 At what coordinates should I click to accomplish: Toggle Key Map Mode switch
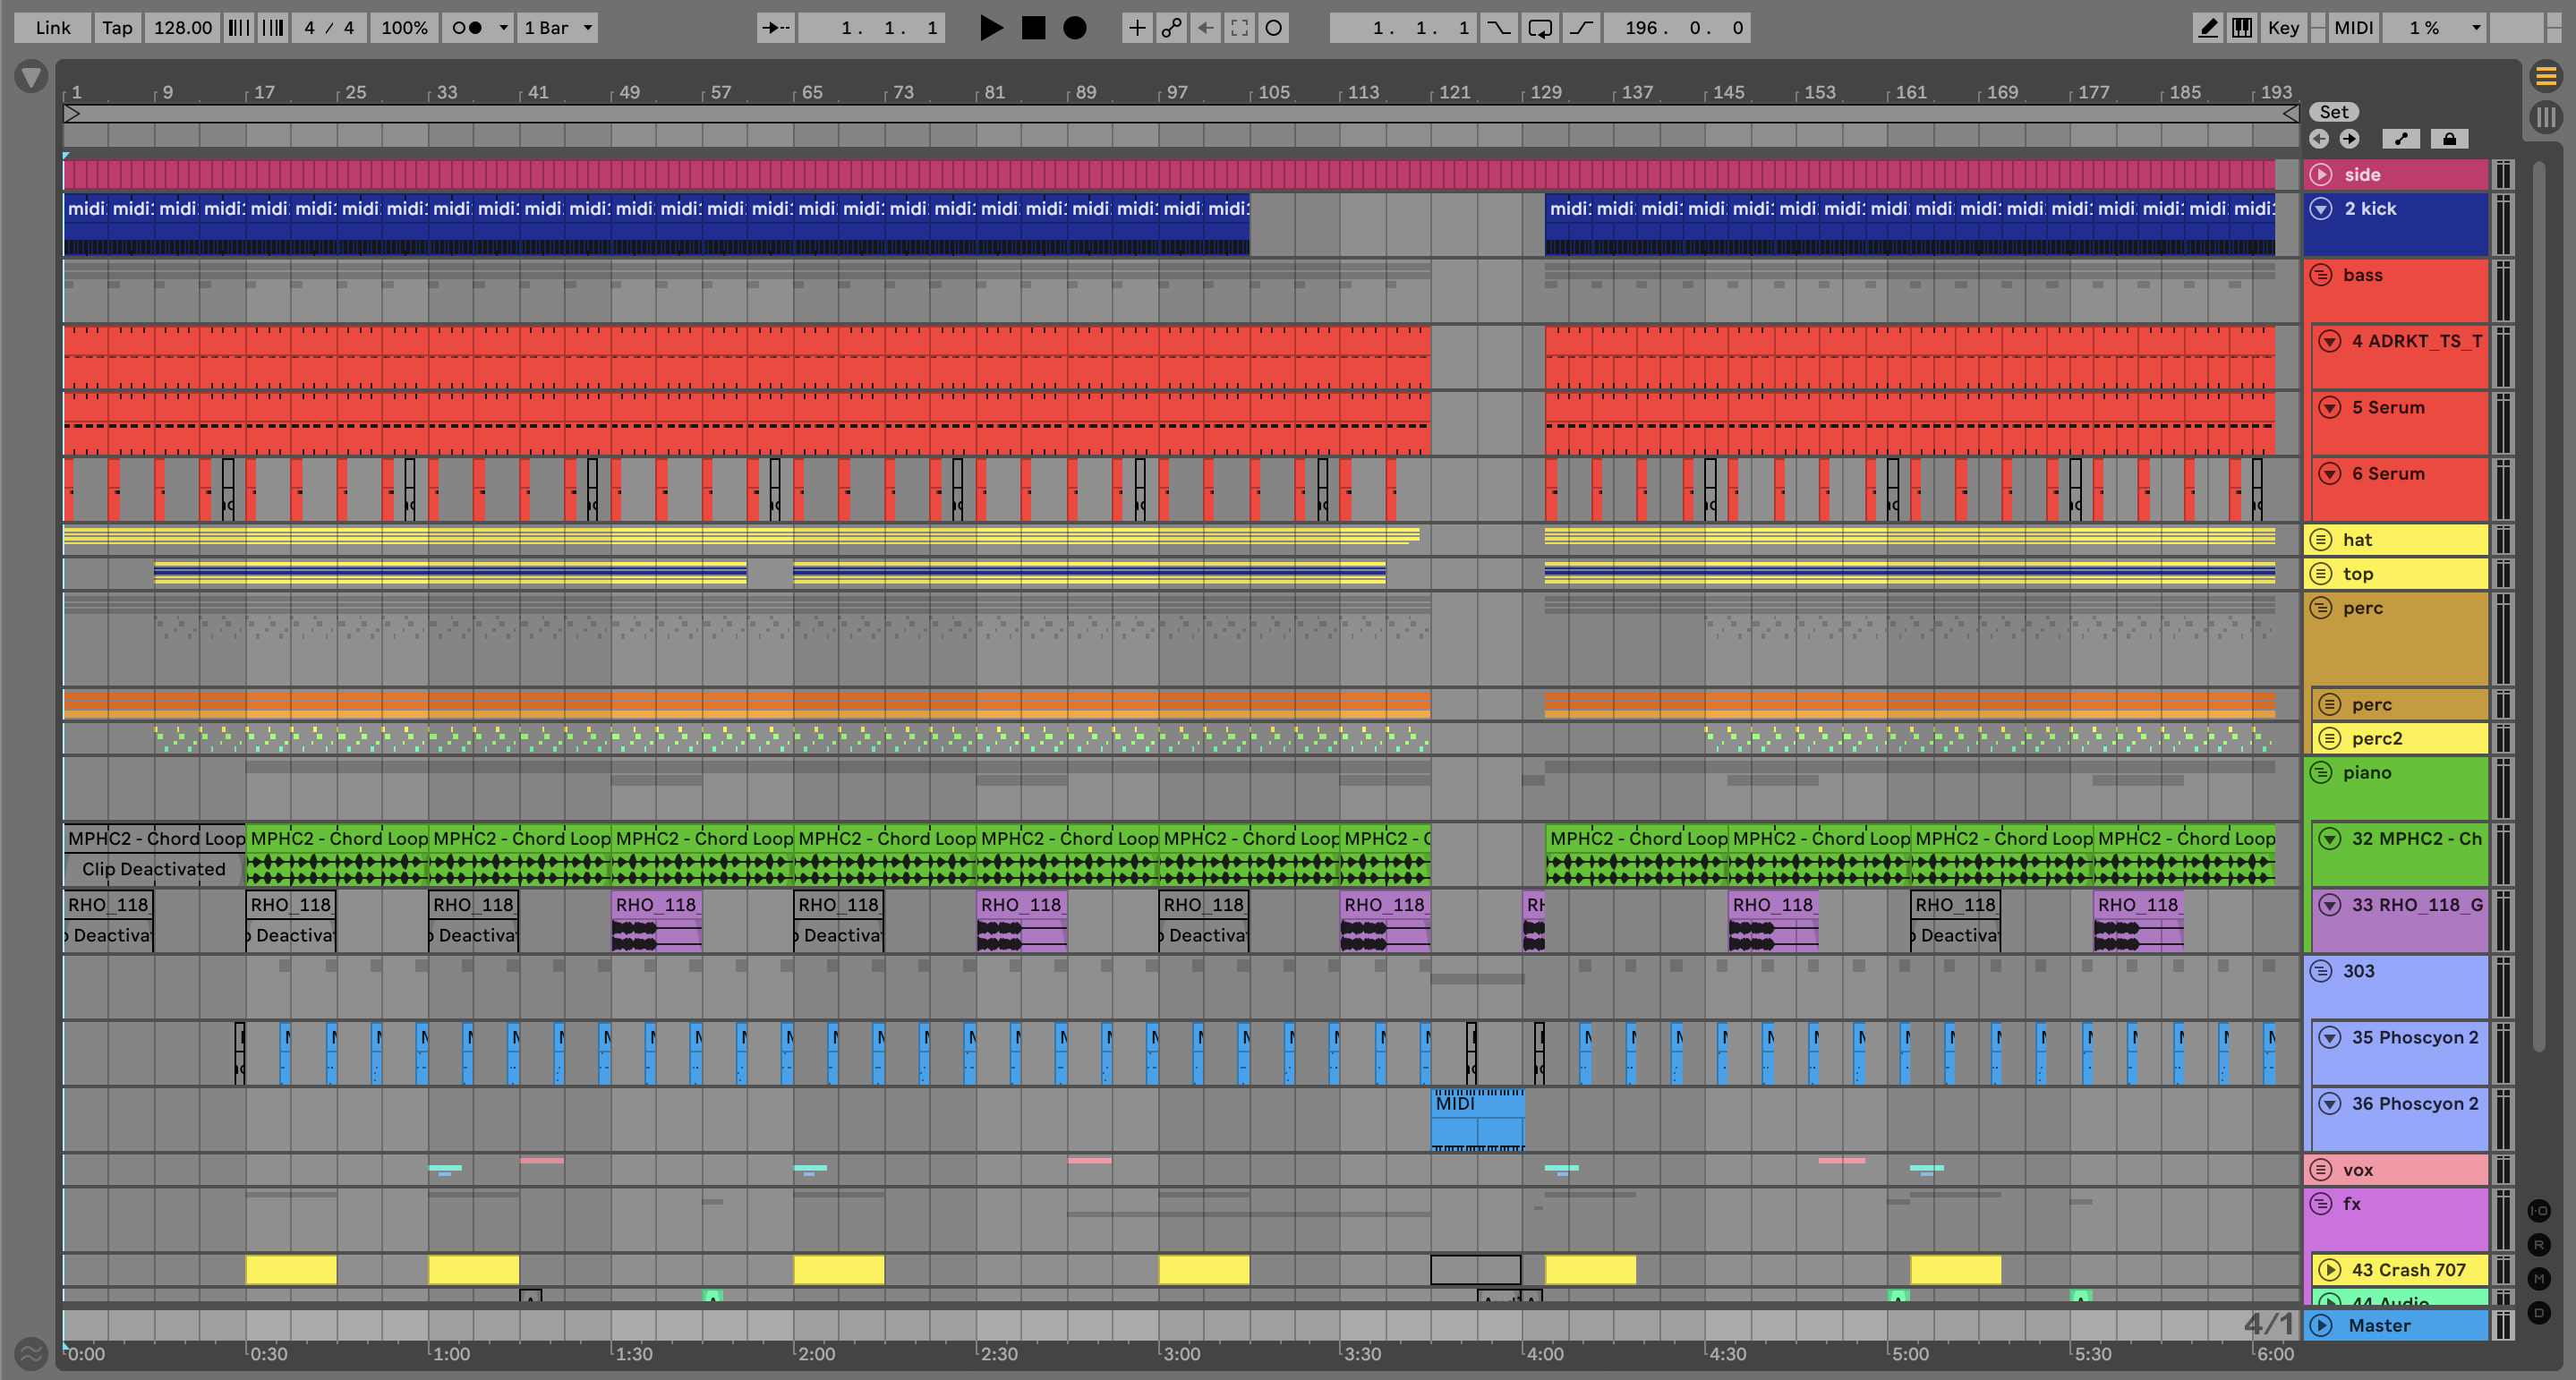tap(2283, 28)
